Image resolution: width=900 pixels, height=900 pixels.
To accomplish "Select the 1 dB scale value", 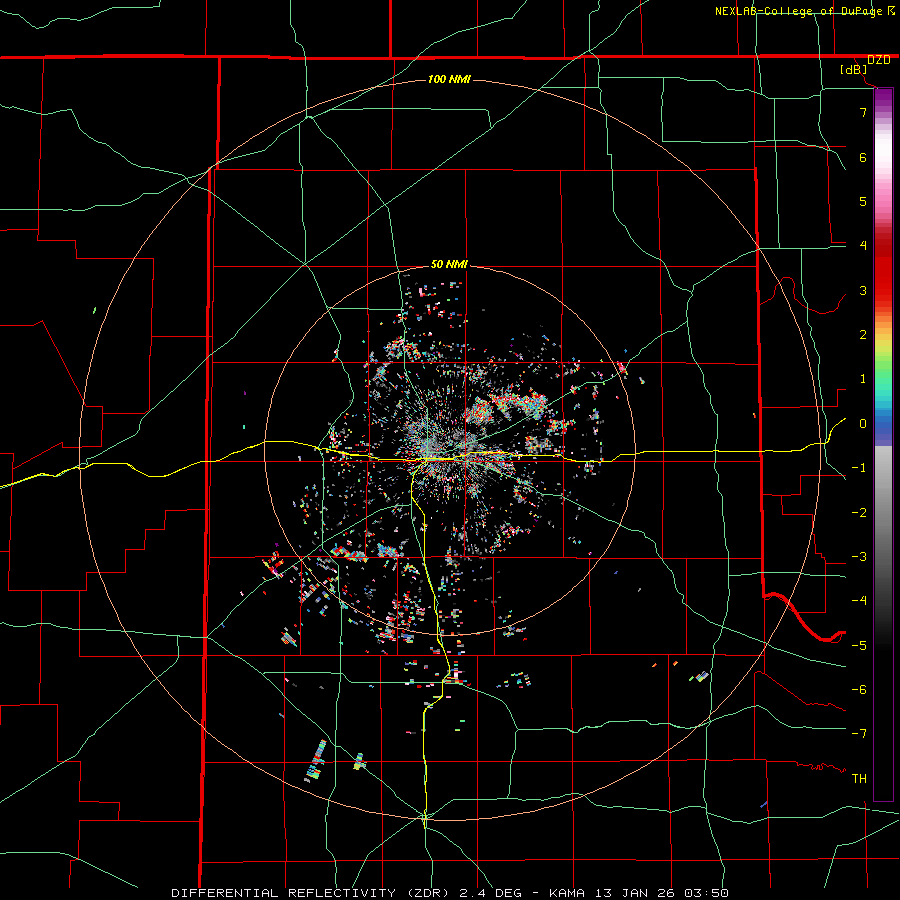I will [x=863, y=379].
